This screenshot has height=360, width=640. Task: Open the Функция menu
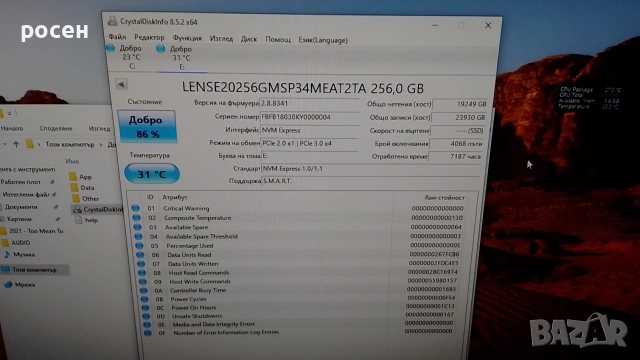(x=187, y=38)
